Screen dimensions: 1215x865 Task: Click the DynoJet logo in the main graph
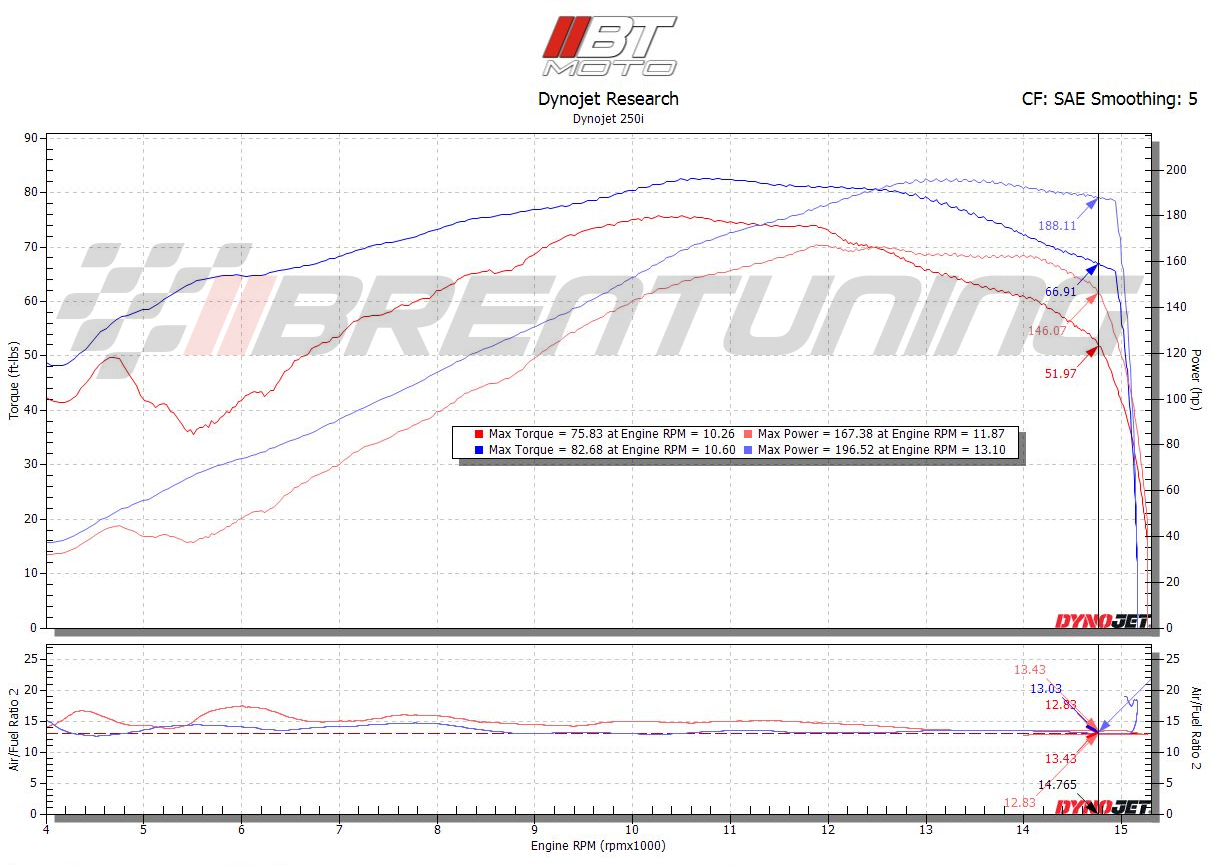coord(1102,621)
